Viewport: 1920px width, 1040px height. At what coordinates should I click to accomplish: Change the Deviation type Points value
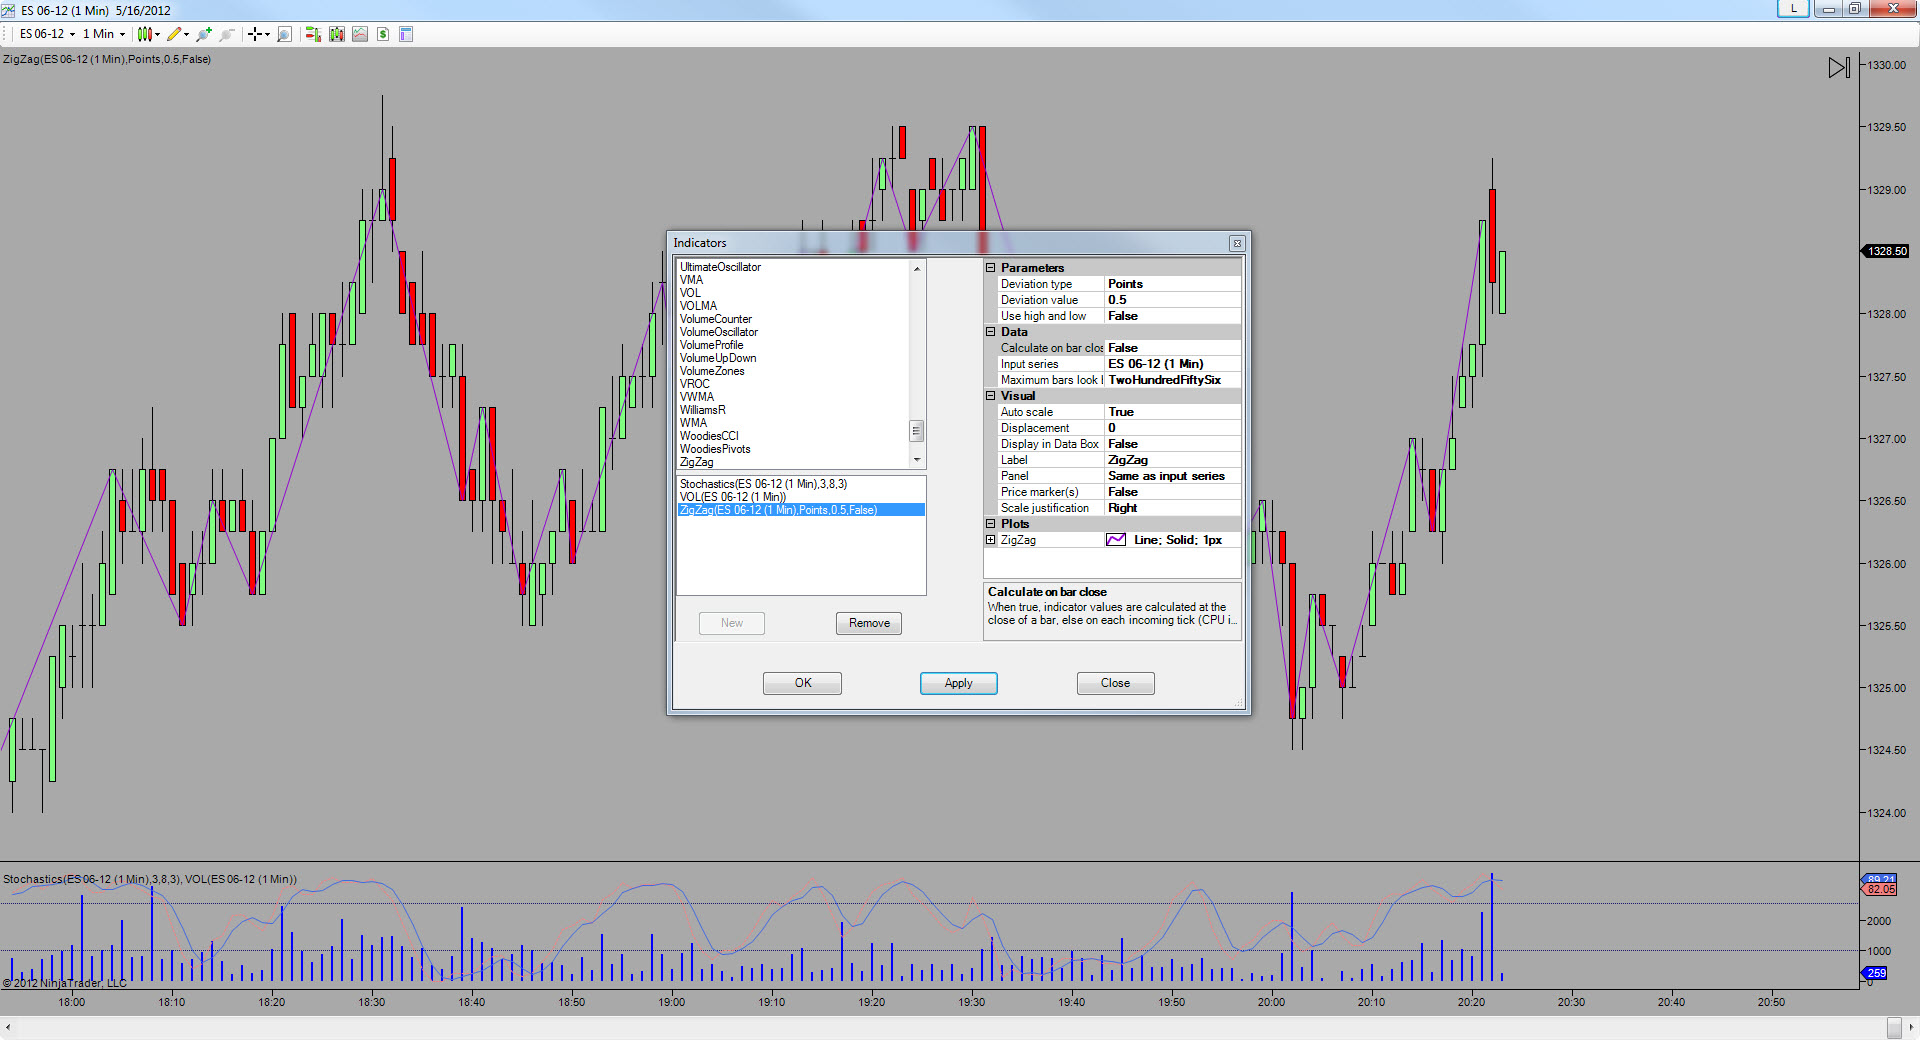point(1172,284)
